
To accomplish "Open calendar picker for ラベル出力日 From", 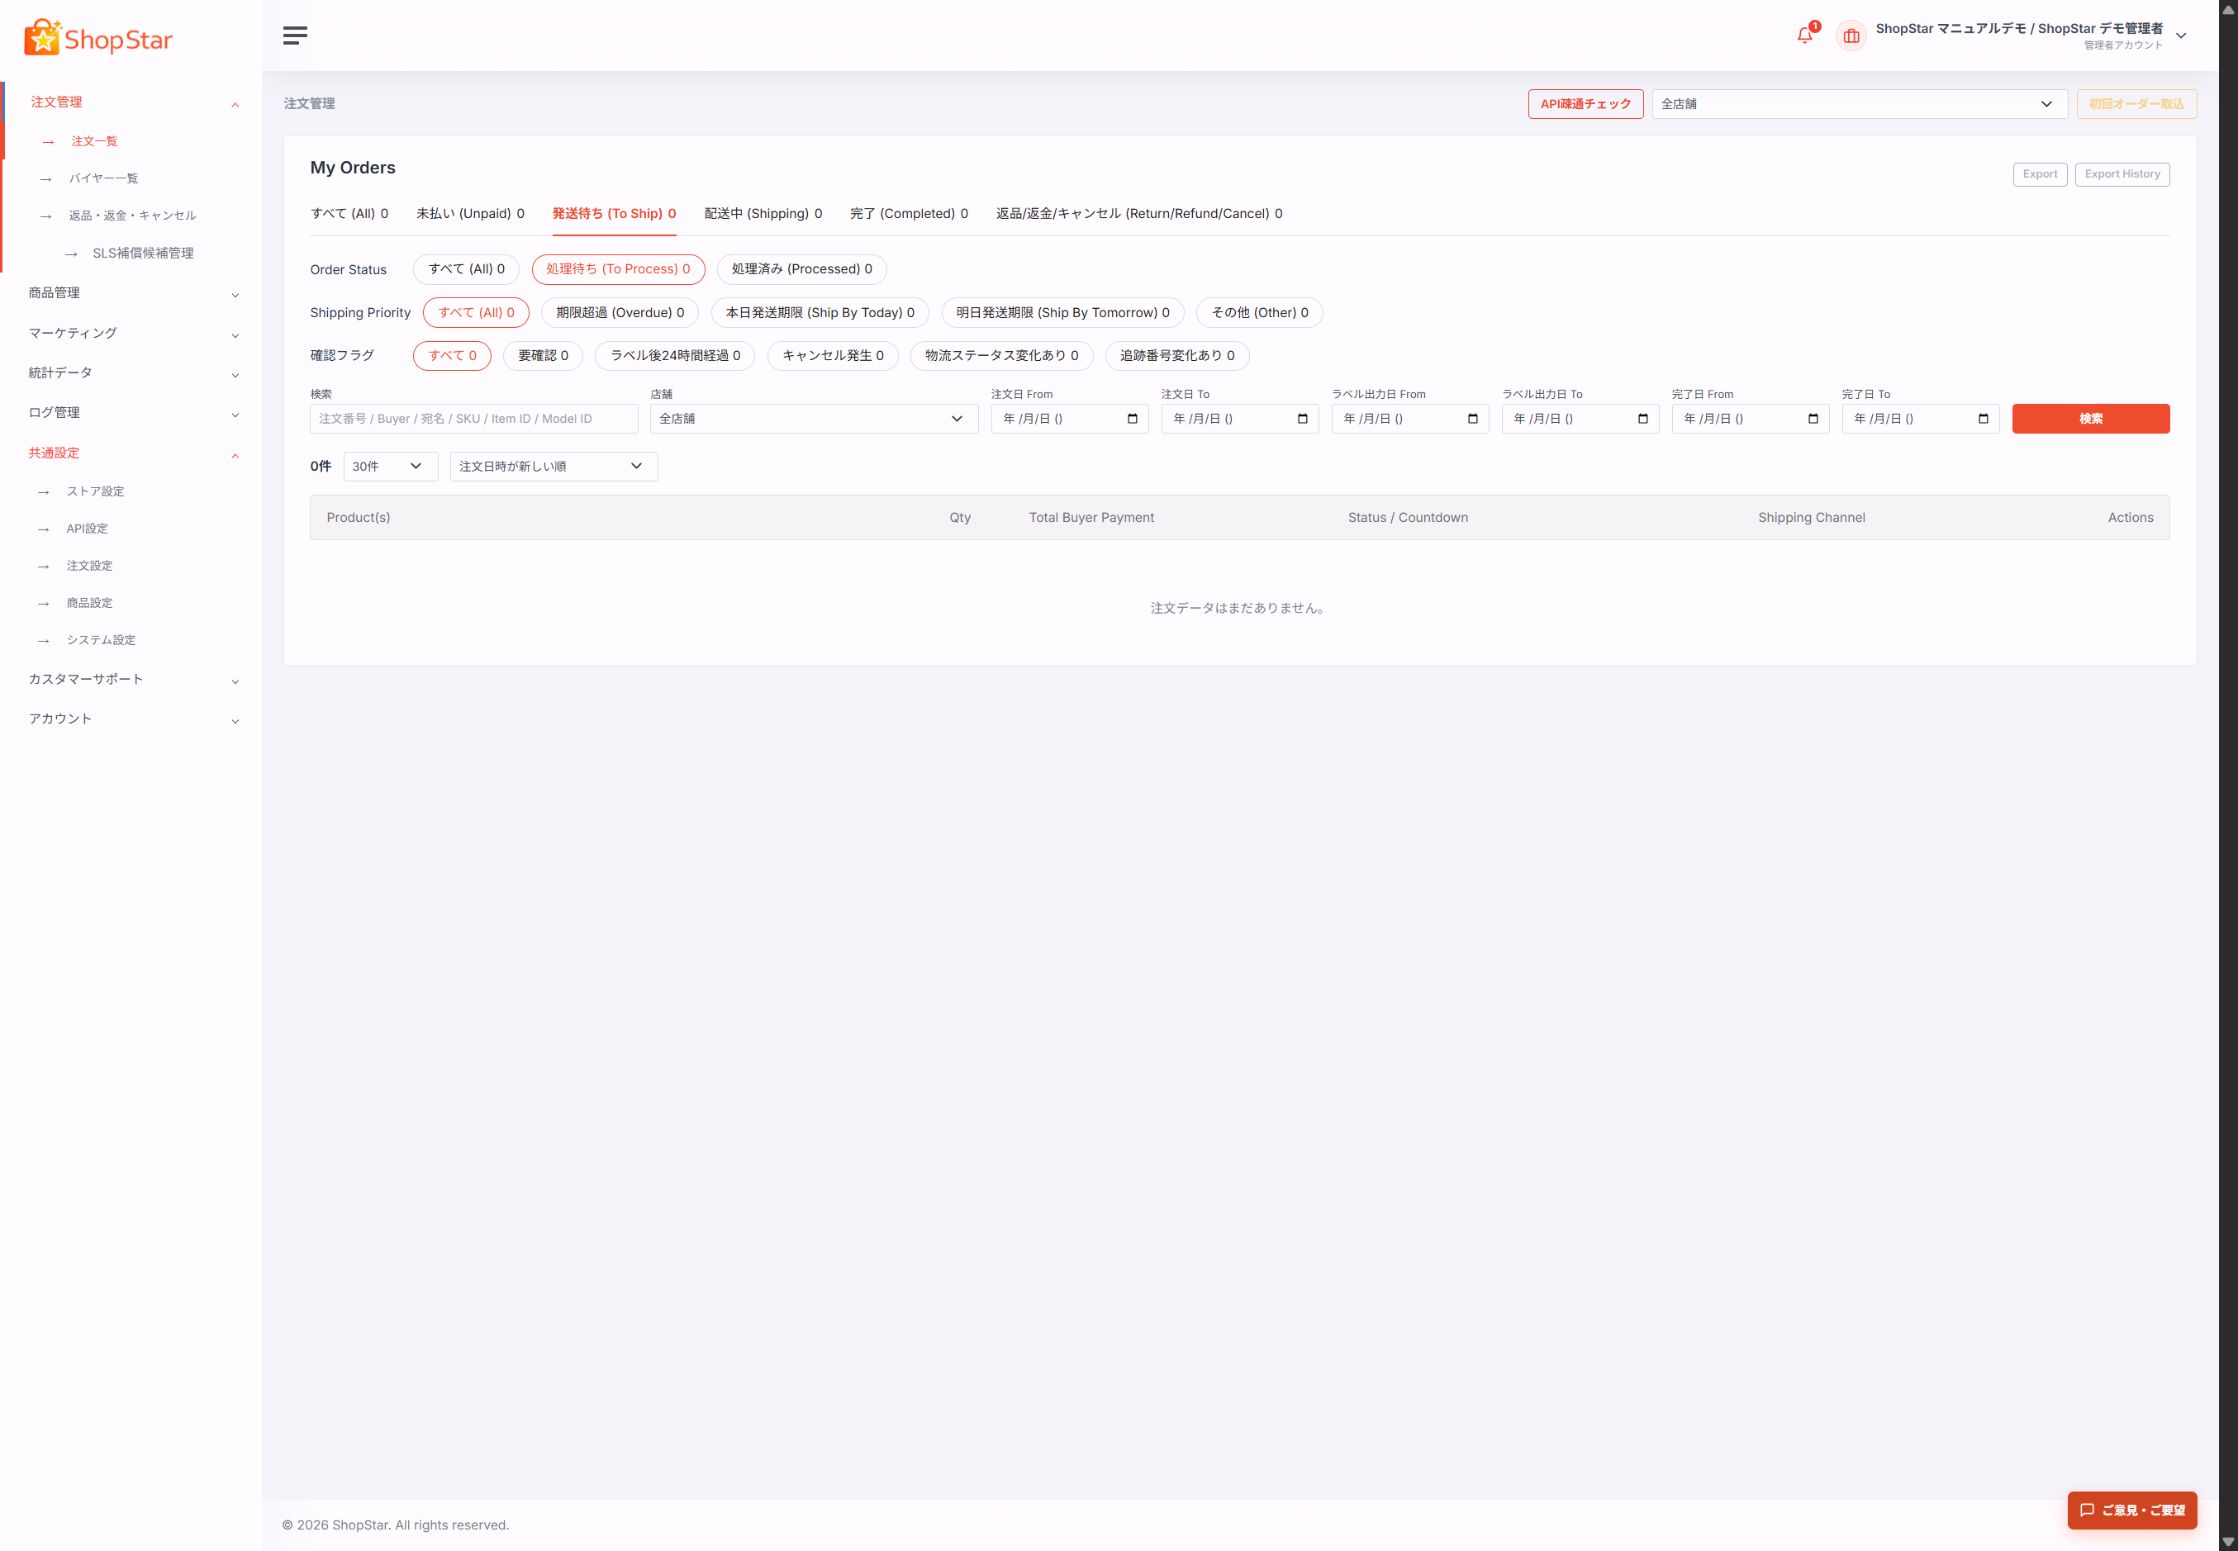I will (x=1472, y=419).
